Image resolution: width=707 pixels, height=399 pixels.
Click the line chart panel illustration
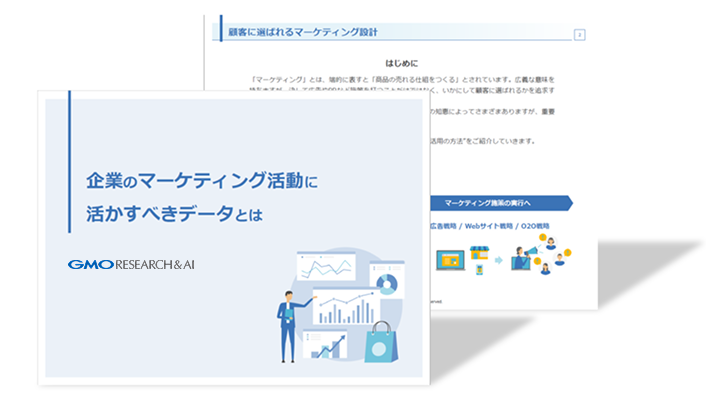[326, 266]
